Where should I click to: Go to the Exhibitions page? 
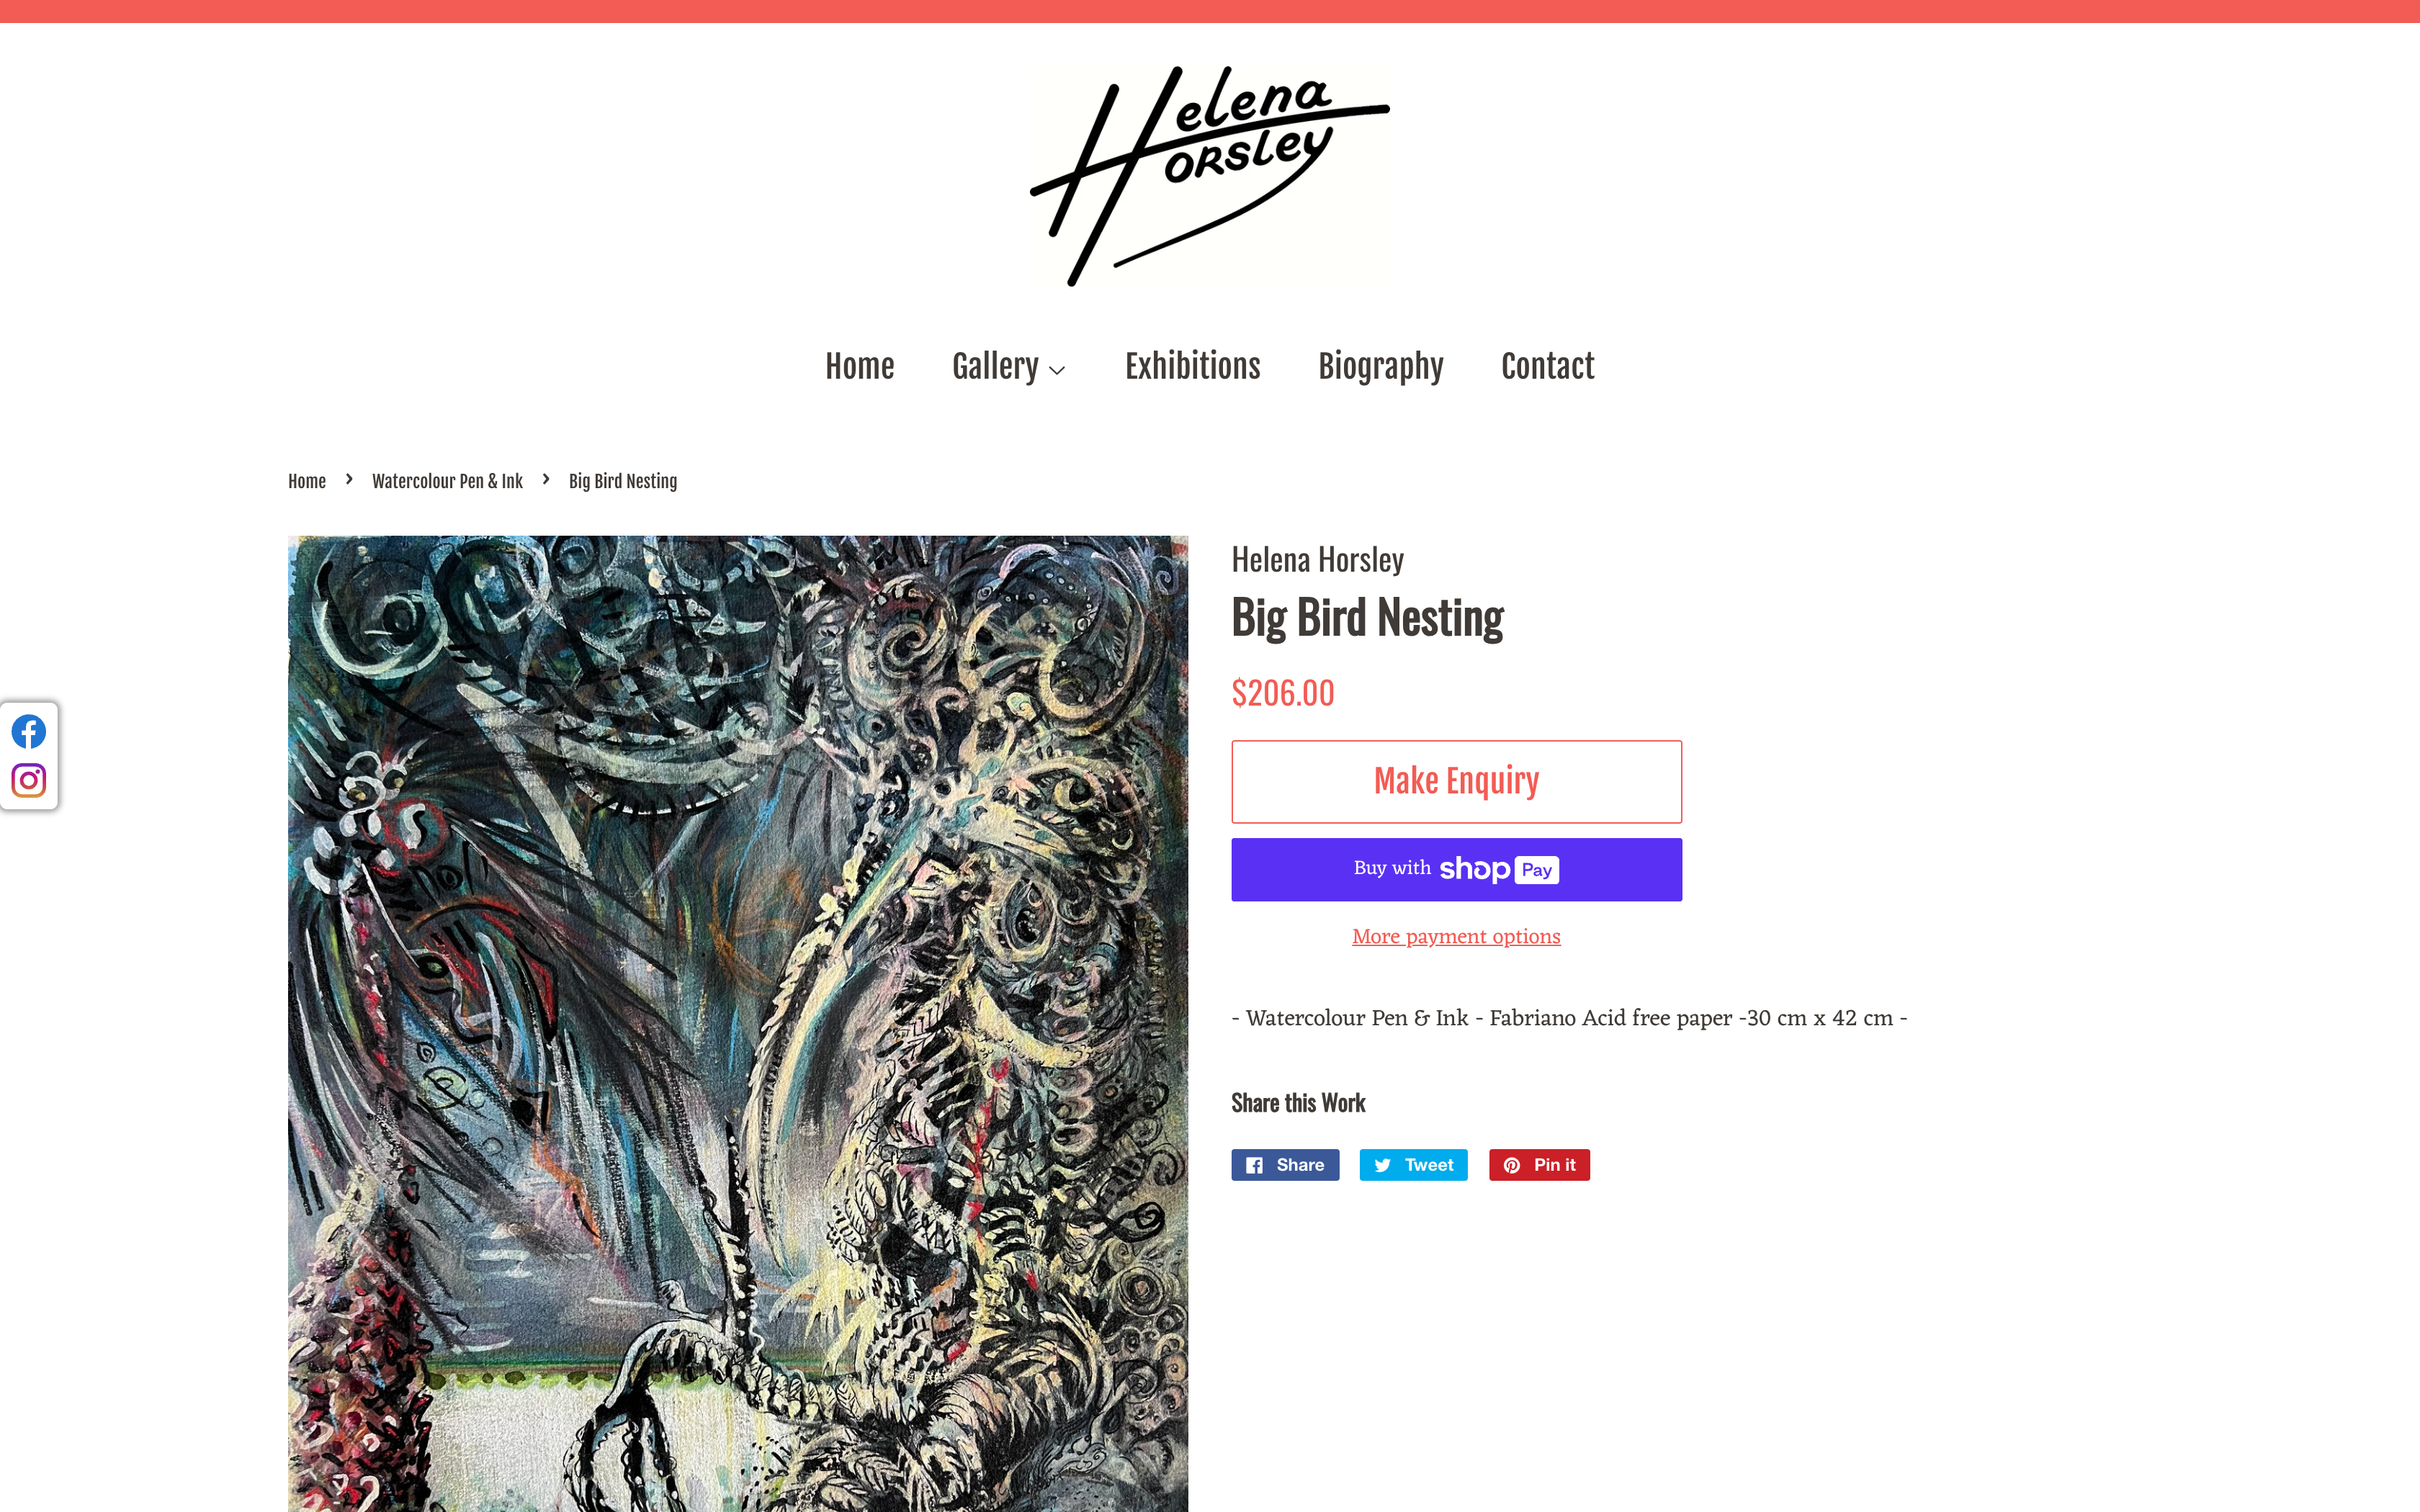1192,366
